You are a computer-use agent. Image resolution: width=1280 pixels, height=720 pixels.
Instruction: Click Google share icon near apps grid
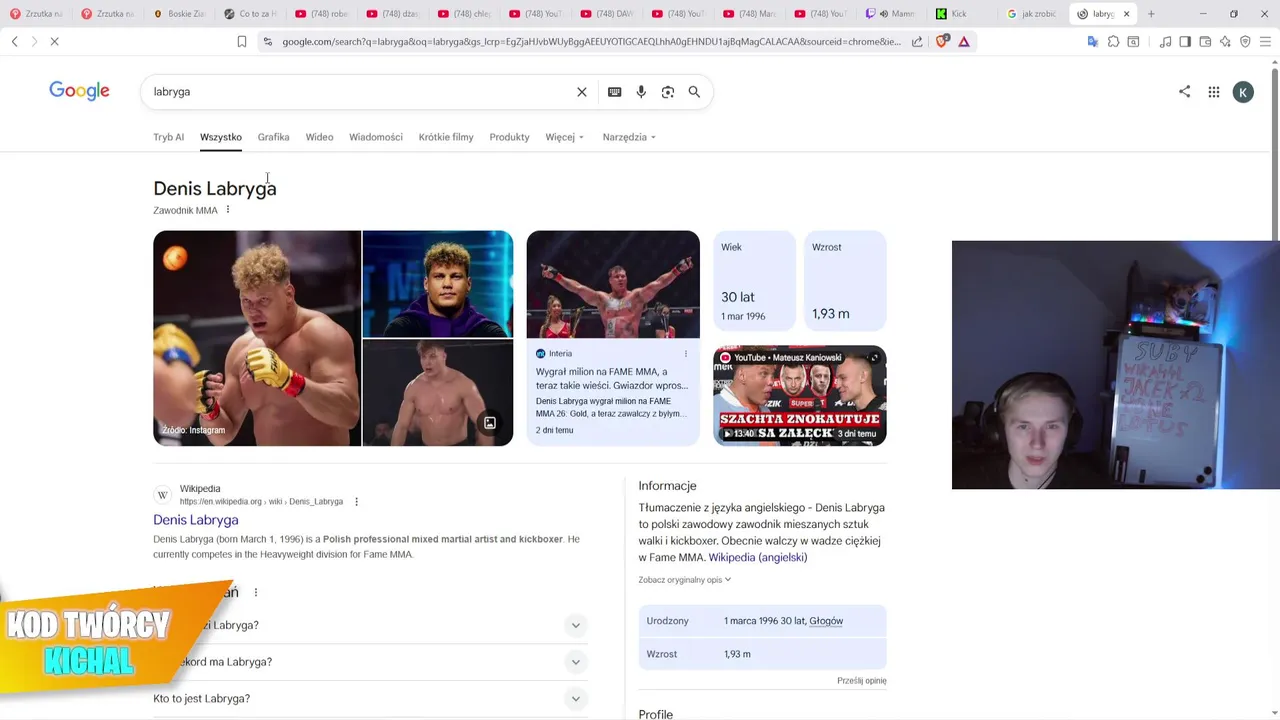click(1184, 91)
